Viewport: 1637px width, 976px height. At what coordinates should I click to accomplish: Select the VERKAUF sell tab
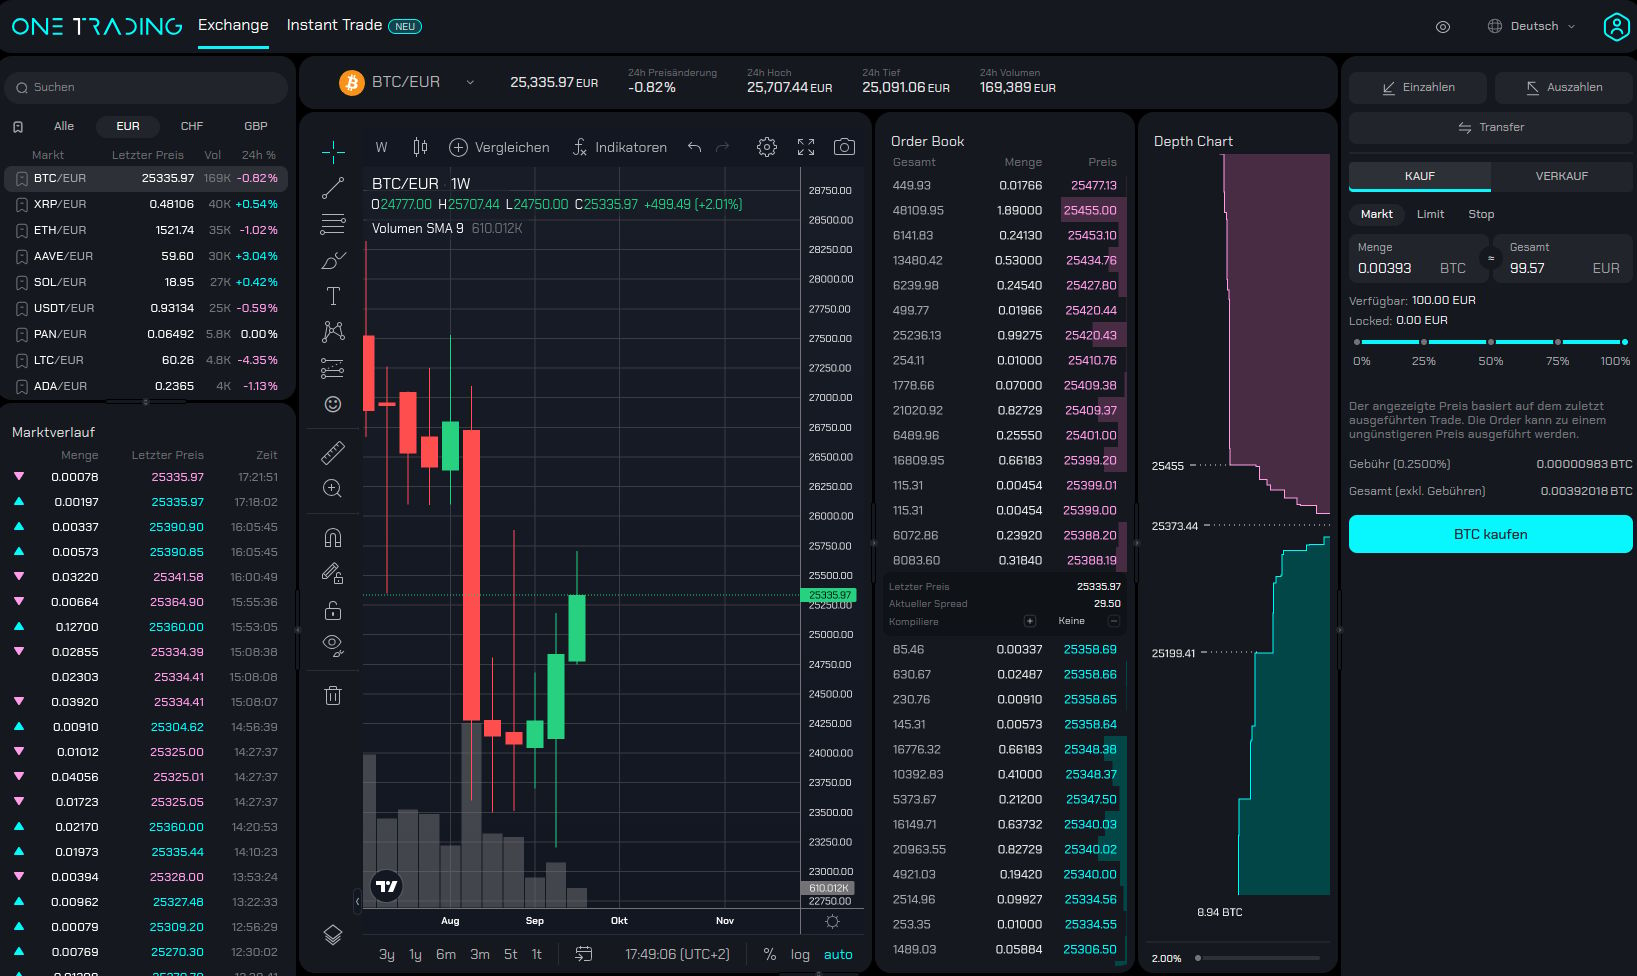click(x=1562, y=176)
